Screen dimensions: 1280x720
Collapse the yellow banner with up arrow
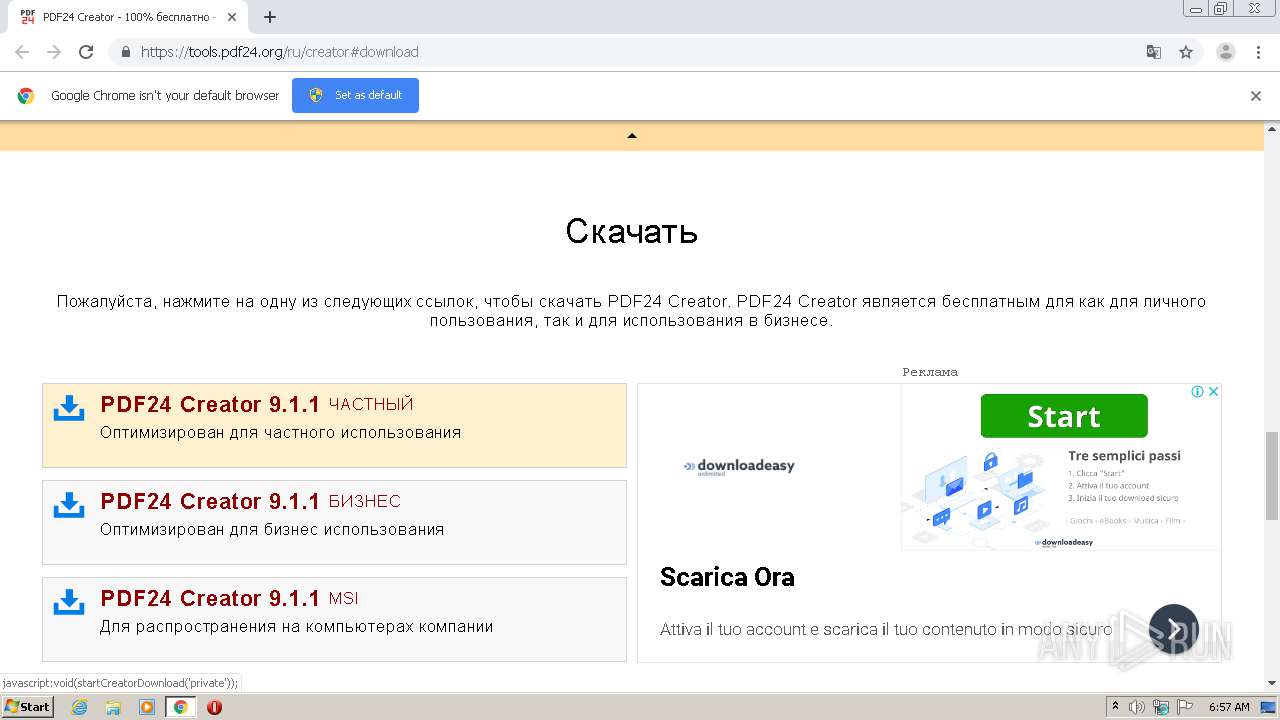pos(632,136)
